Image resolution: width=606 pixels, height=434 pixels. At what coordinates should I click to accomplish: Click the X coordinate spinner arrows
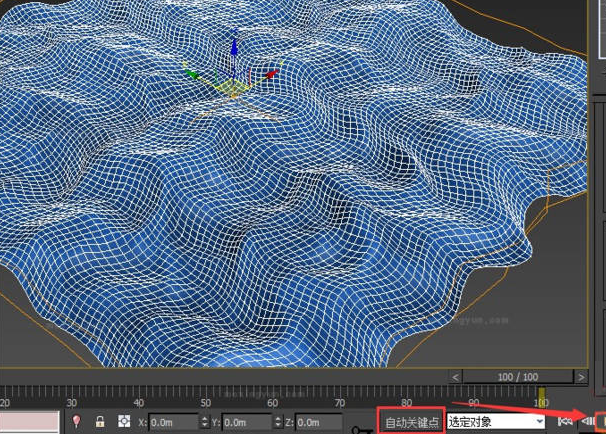pos(204,422)
